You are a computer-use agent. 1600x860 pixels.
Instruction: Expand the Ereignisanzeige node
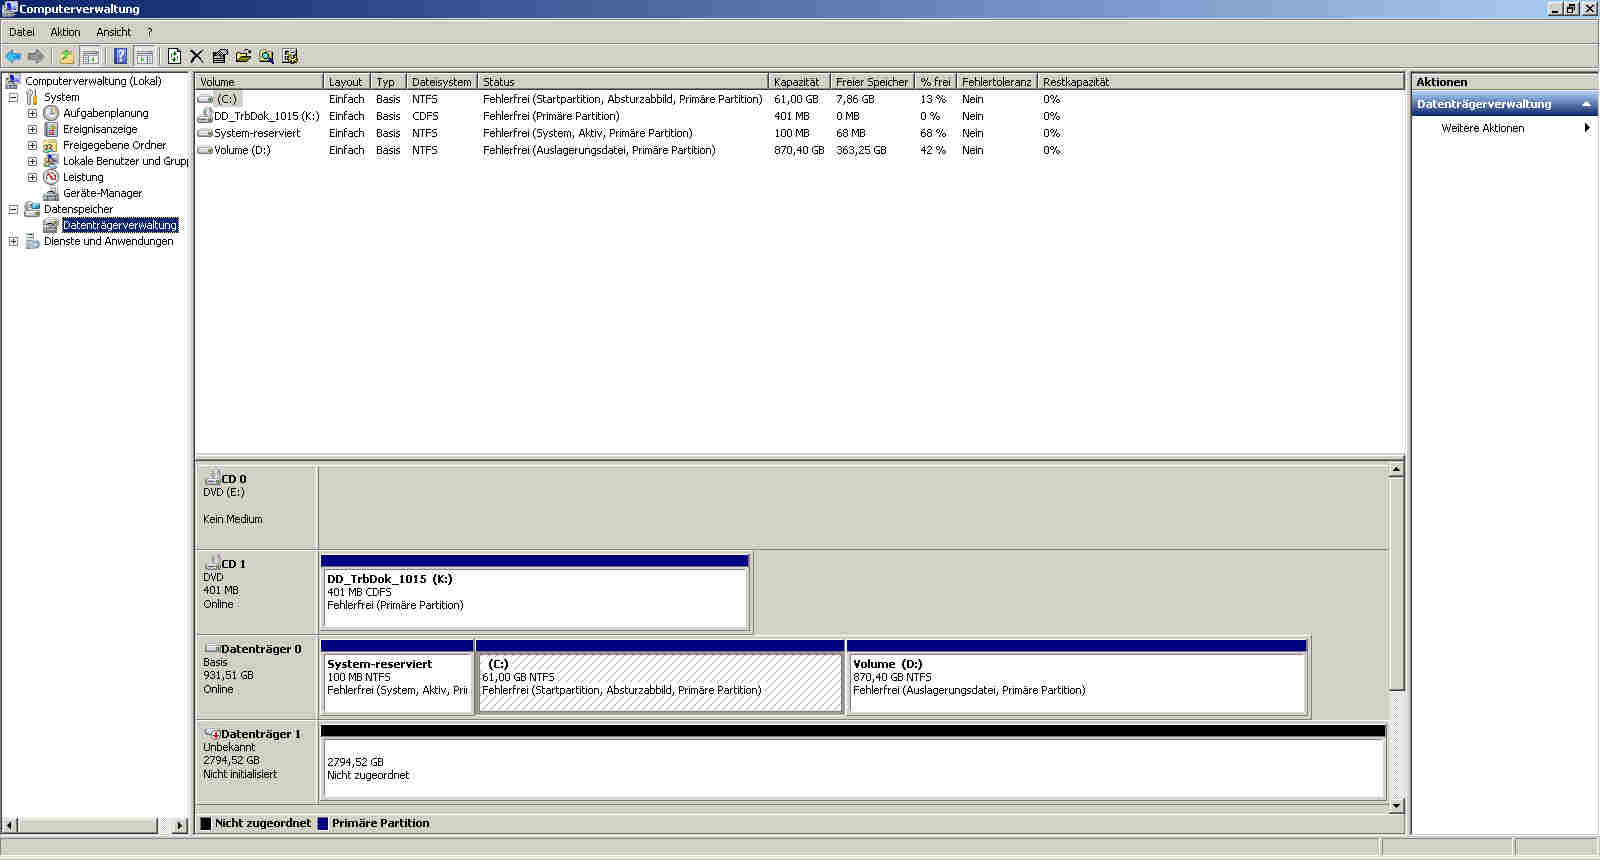[x=32, y=129]
